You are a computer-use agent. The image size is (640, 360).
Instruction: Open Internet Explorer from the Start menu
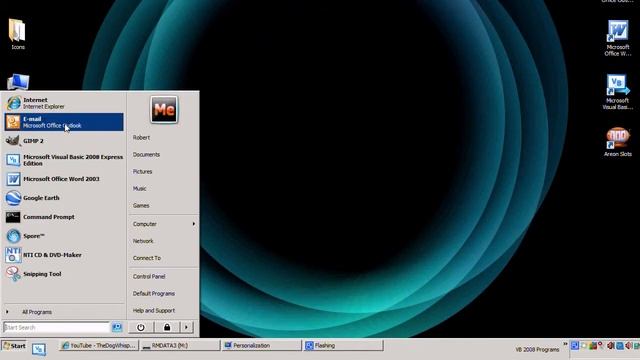click(x=64, y=103)
